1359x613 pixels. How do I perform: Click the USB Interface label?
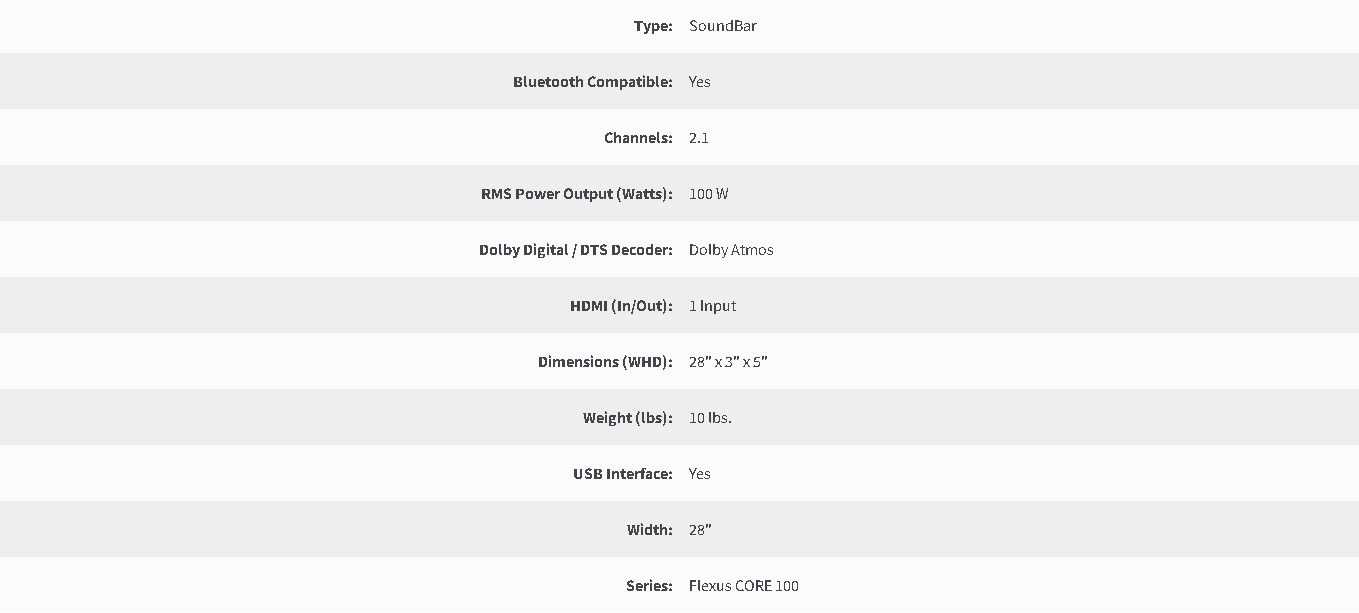click(x=623, y=474)
